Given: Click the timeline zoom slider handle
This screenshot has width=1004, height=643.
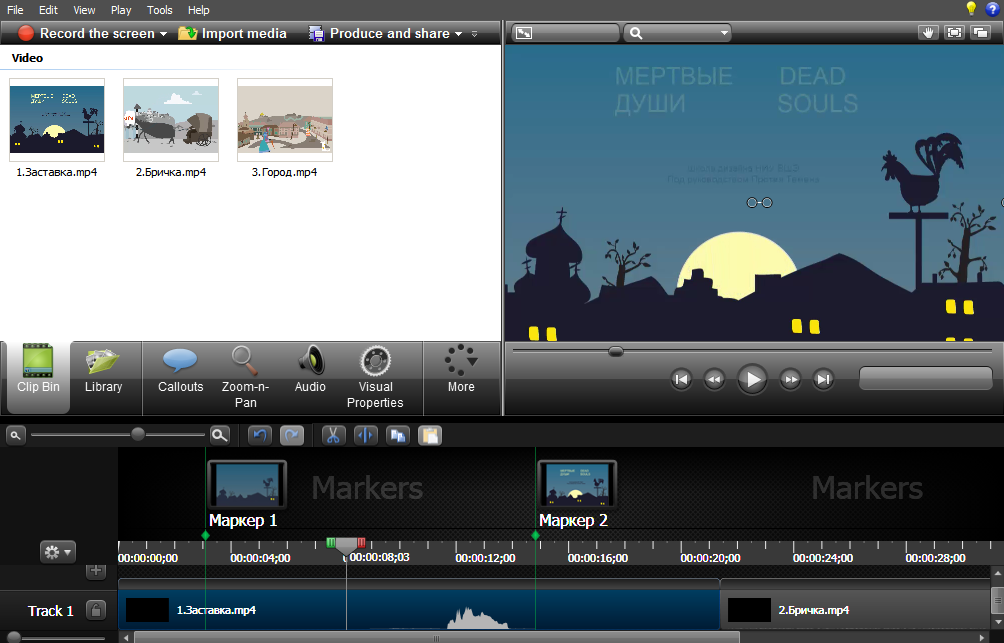Looking at the screenshot, I should pyautogui.click(x=138, y=434).
